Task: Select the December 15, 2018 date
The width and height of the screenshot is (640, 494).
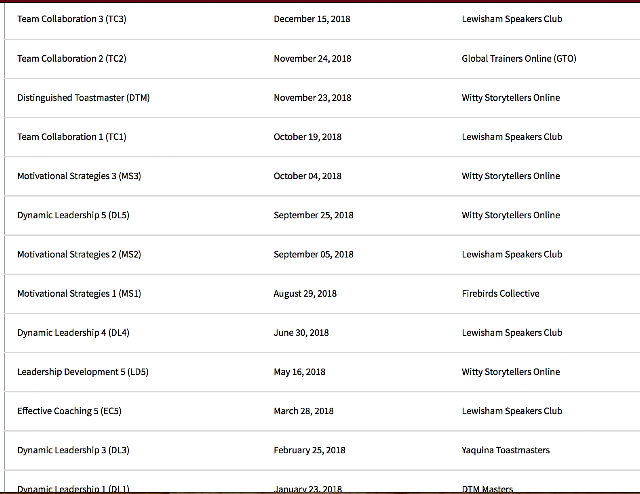Action: [312, 19]
